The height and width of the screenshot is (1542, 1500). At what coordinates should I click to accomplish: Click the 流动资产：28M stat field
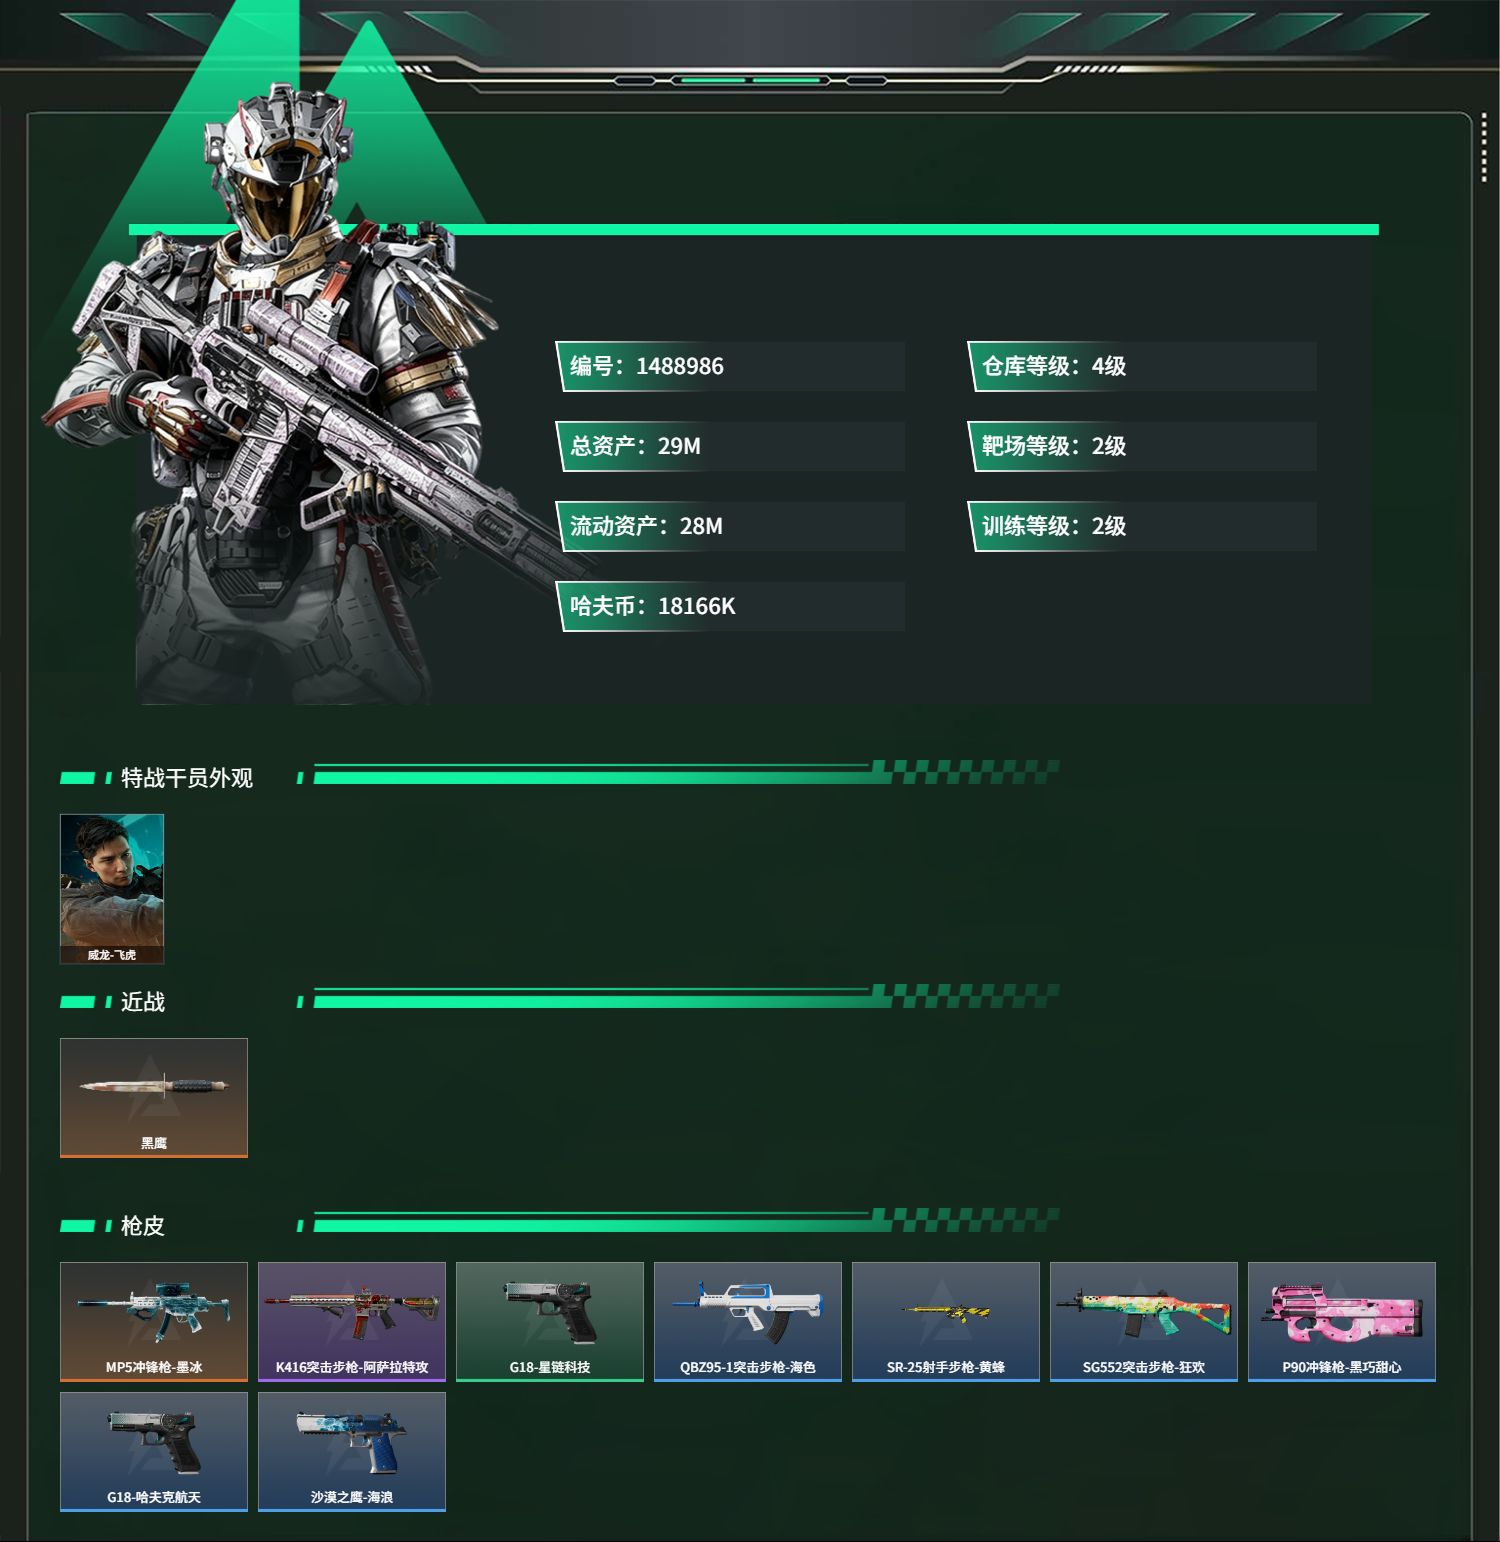click(730, 526)
